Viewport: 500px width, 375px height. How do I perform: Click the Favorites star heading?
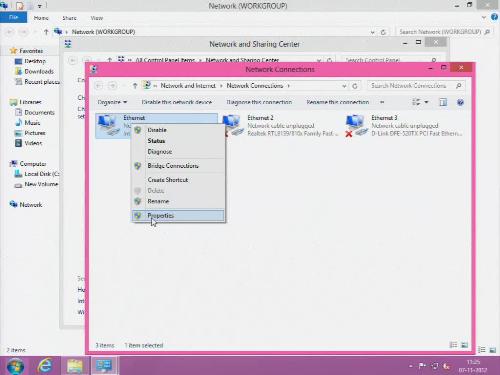point(27,51)
